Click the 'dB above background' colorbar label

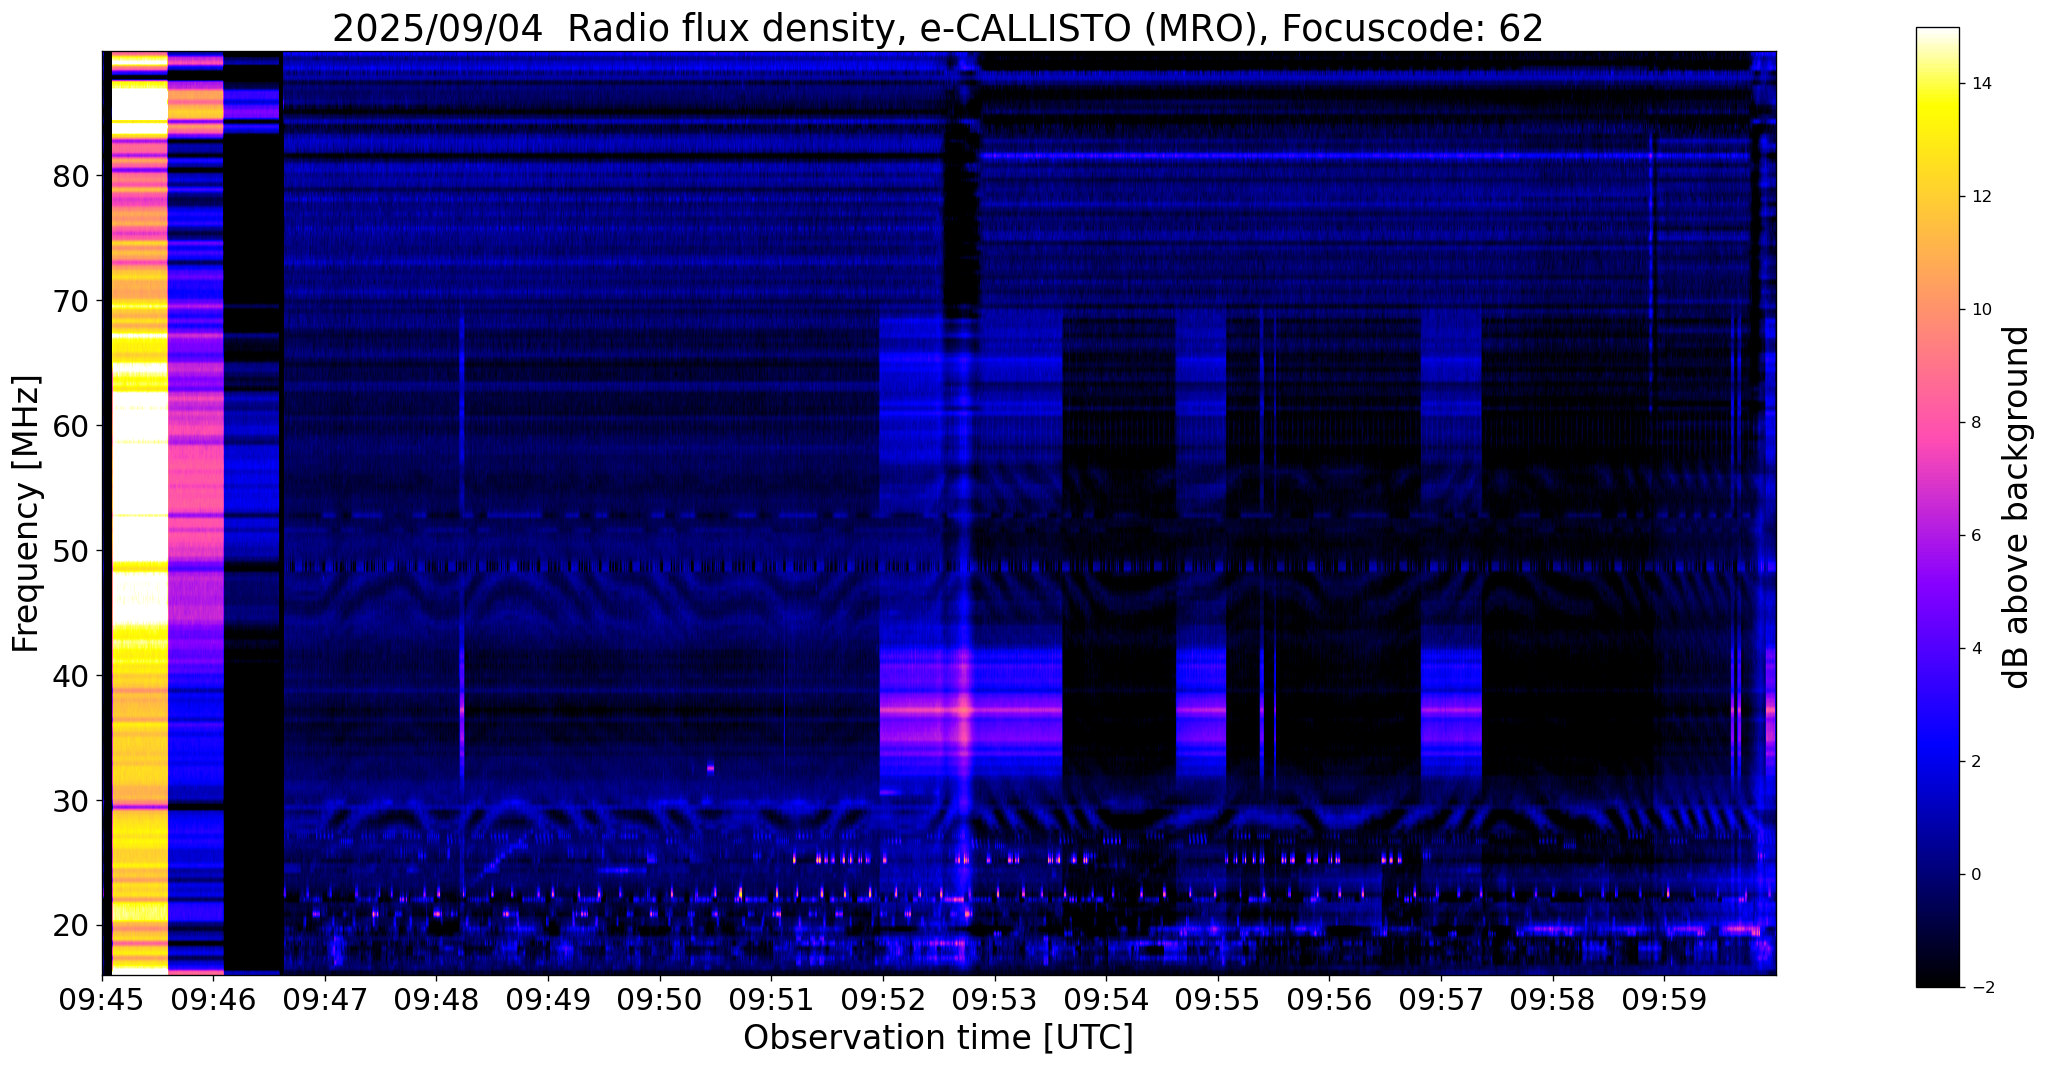[x=2017, y=507]
